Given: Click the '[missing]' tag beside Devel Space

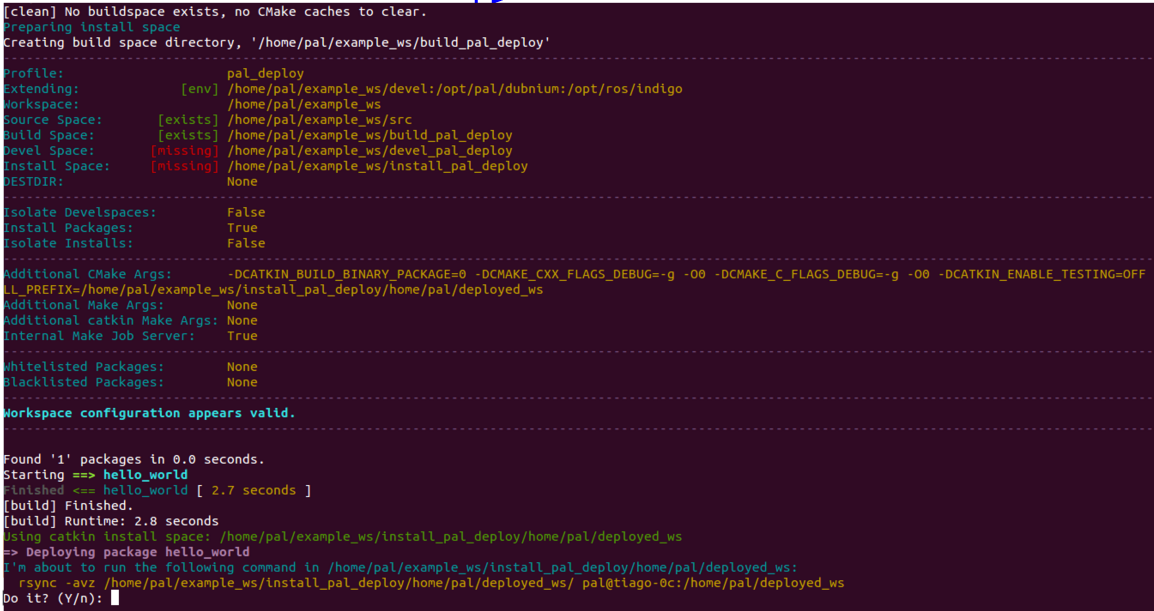Looking at the screenshot, I should [185, 151].
